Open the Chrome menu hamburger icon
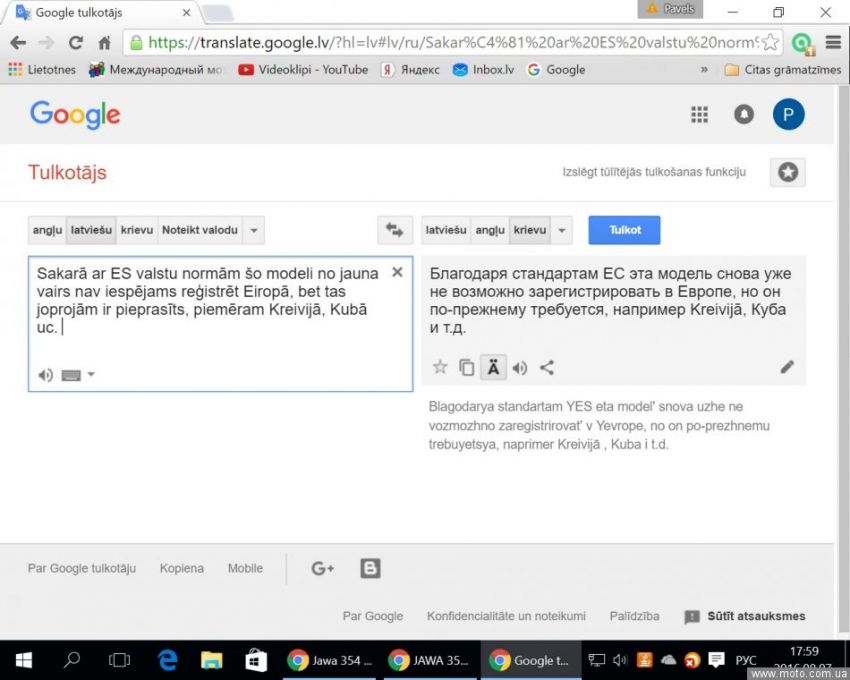The width and height of the screenshot is (850, 680). (x=833, y=42)
